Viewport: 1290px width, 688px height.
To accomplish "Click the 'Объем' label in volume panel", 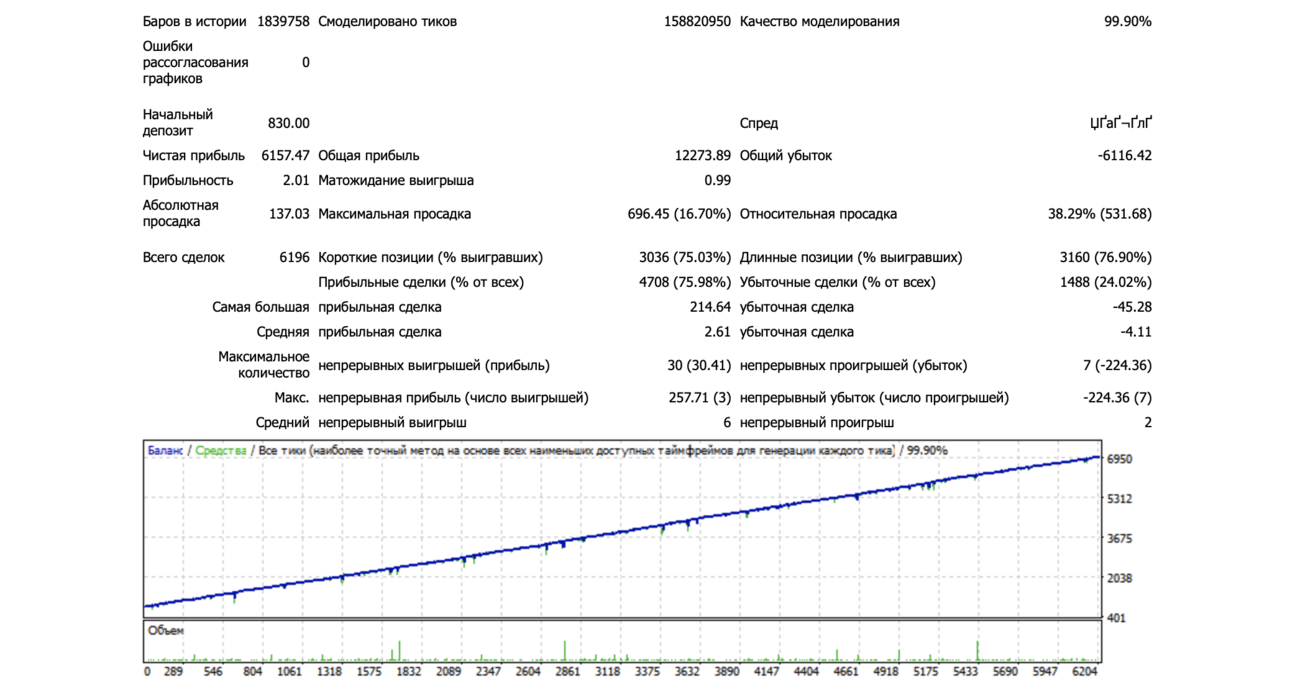I will click(165, 631).
